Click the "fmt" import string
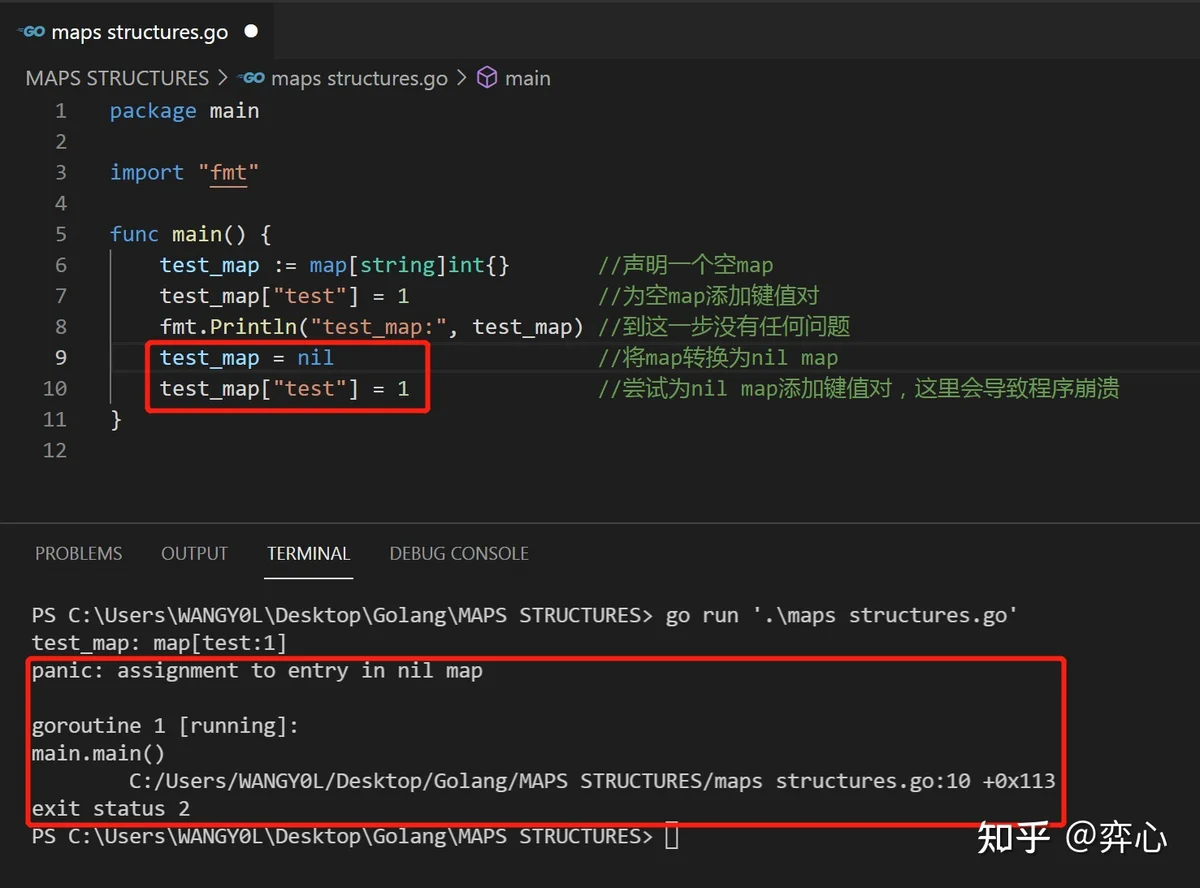 229,172
